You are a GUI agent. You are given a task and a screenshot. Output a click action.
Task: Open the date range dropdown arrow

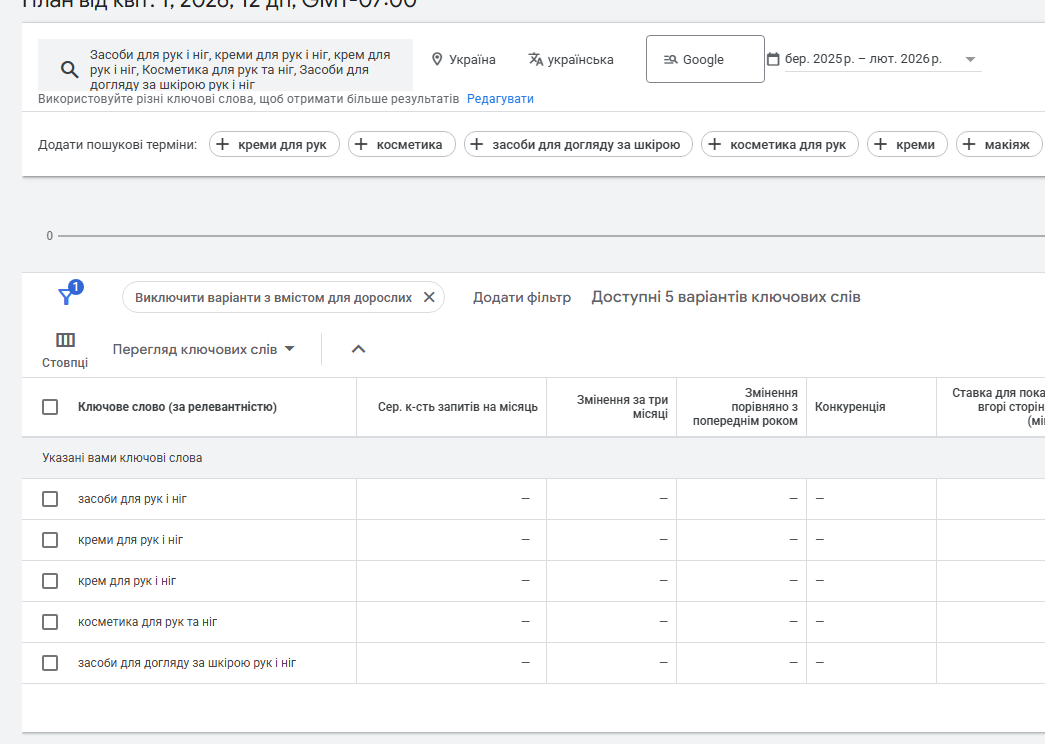coord(970,60)
